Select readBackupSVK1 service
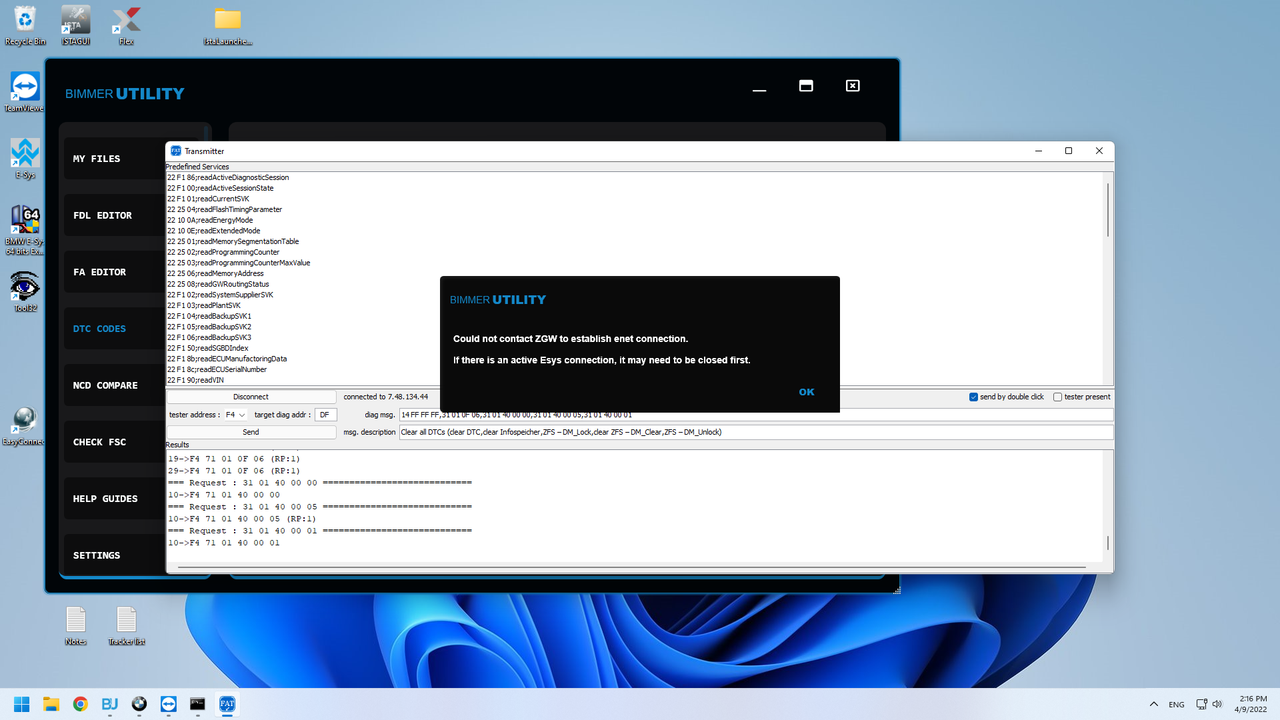 tap(209, 316)
